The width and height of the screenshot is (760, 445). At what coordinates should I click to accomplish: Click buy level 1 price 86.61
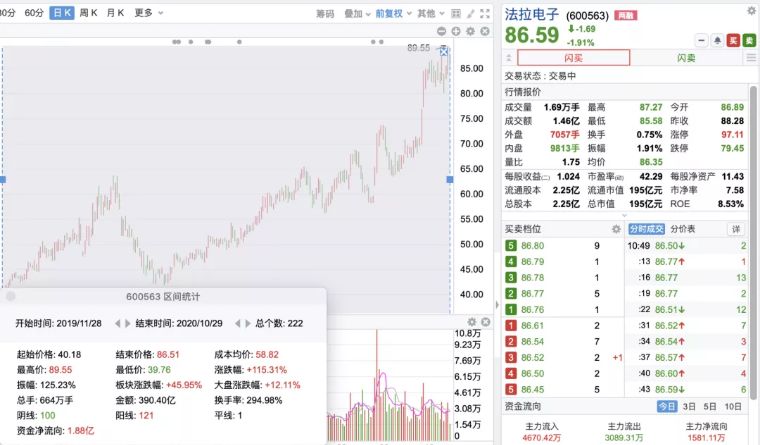click(x=532, y=326)
